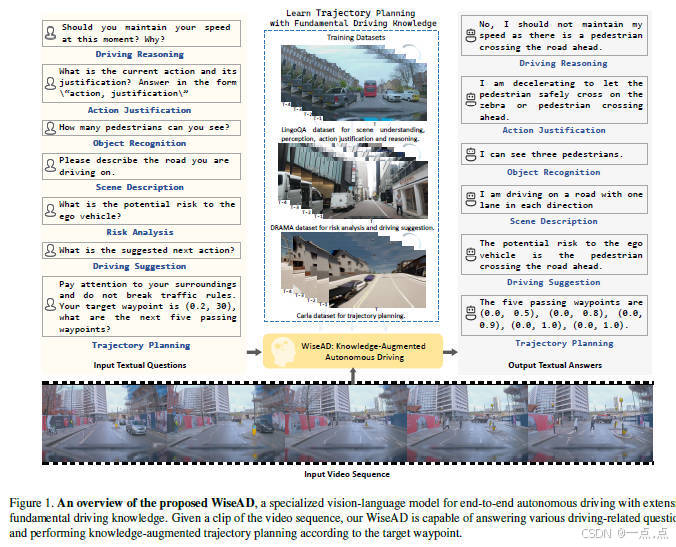Click 'DRAMA dataset for risk analysis' caption
Image resolution: width=676 pixels, height=547 pixels.
[x=352, y=228]
